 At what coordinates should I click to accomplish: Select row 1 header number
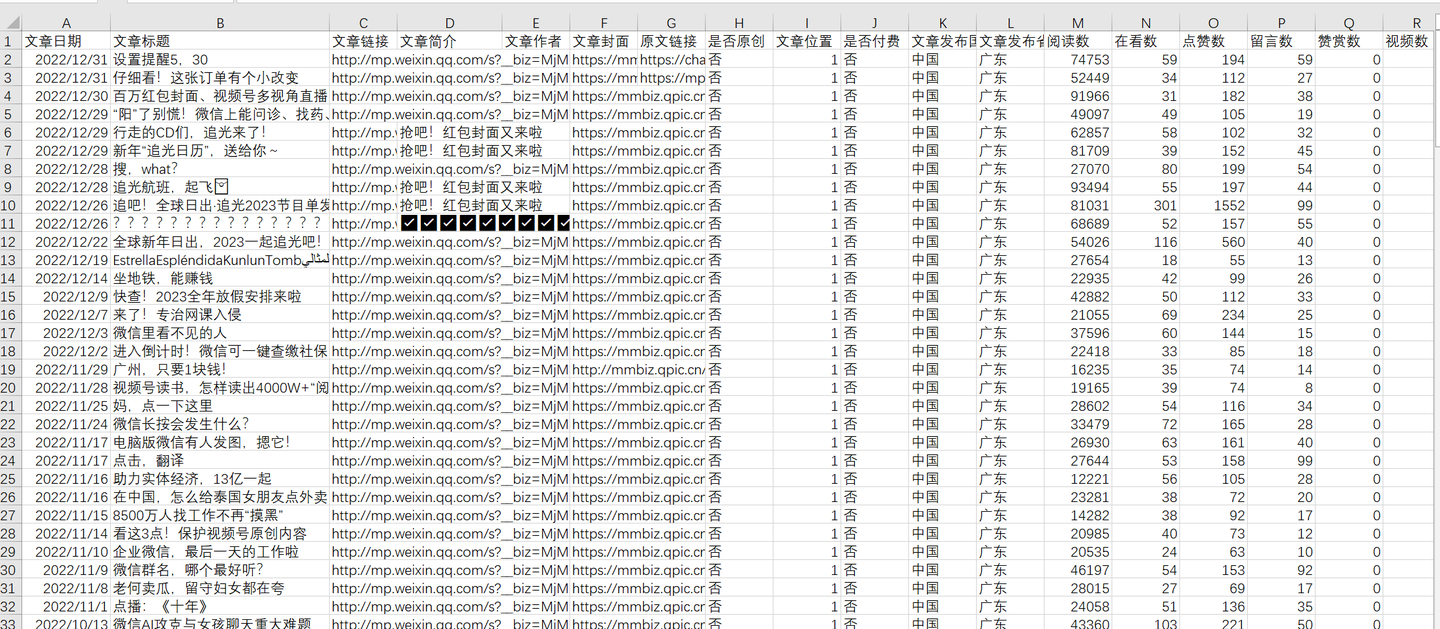coord(11,41)
